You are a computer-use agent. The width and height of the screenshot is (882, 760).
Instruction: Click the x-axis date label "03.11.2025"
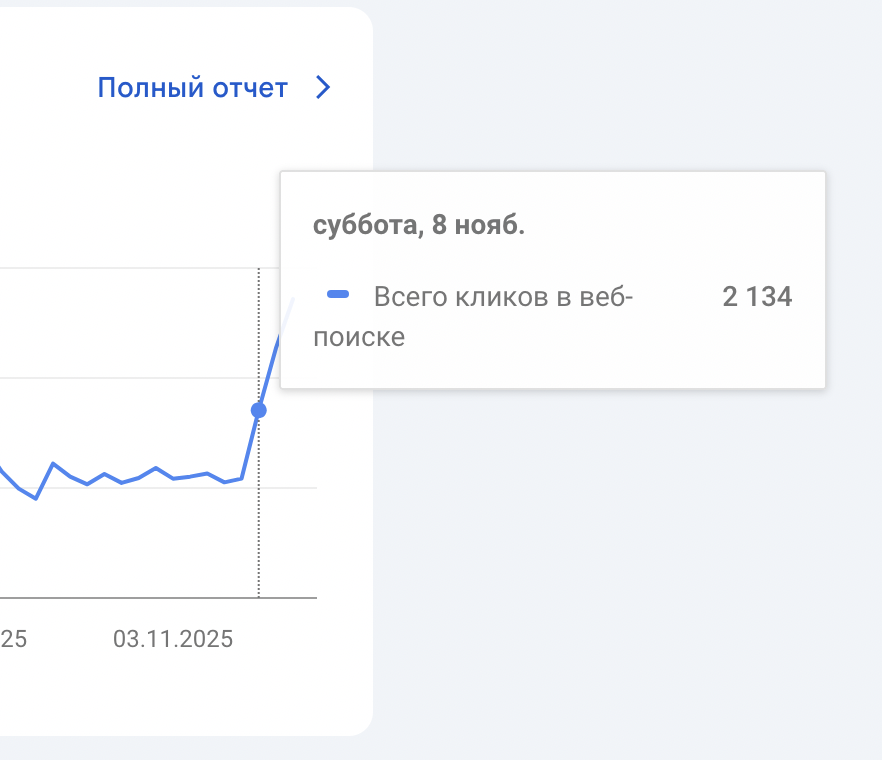[173, 639]
